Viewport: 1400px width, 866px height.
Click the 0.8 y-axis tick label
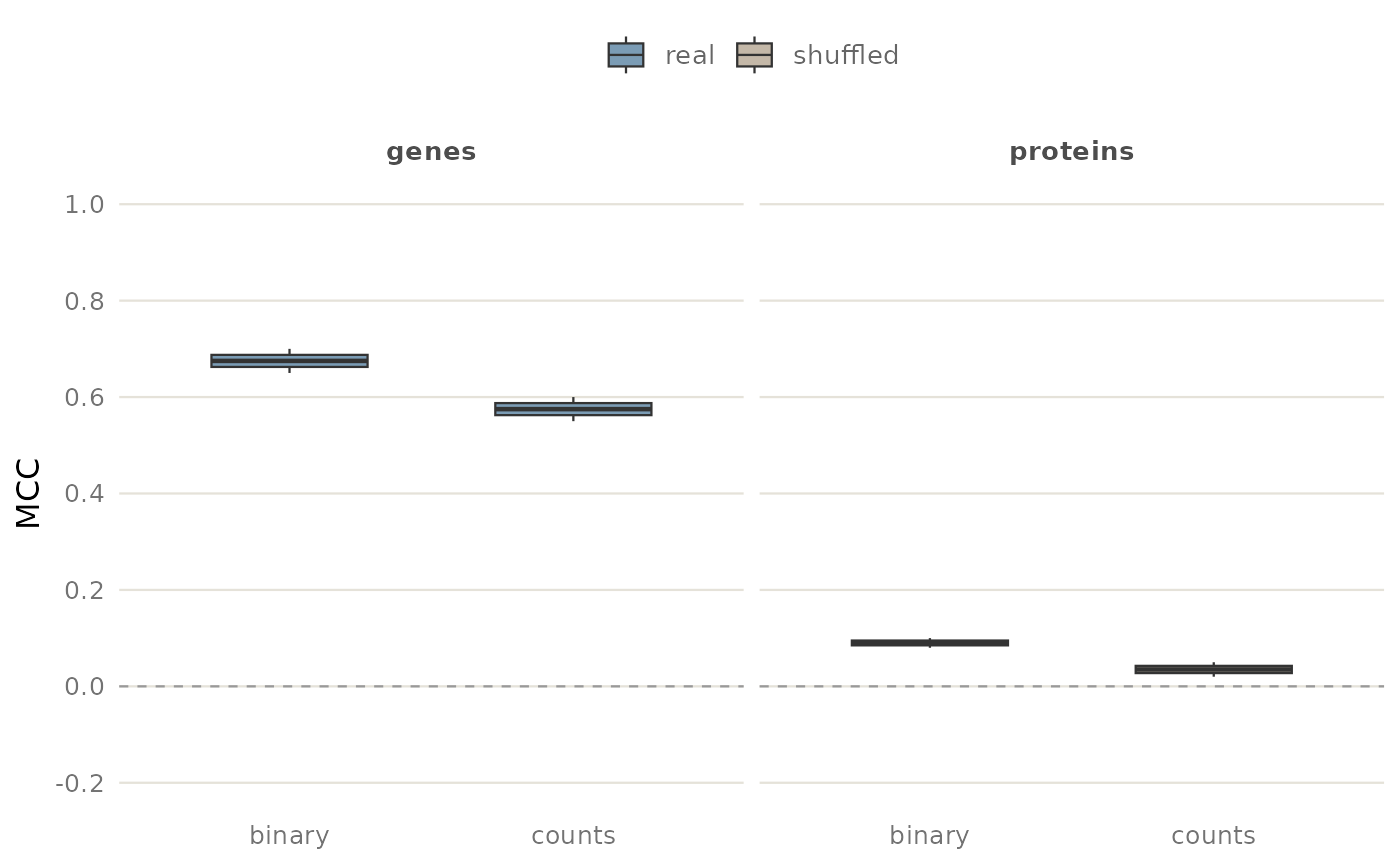tap(83, 301)
